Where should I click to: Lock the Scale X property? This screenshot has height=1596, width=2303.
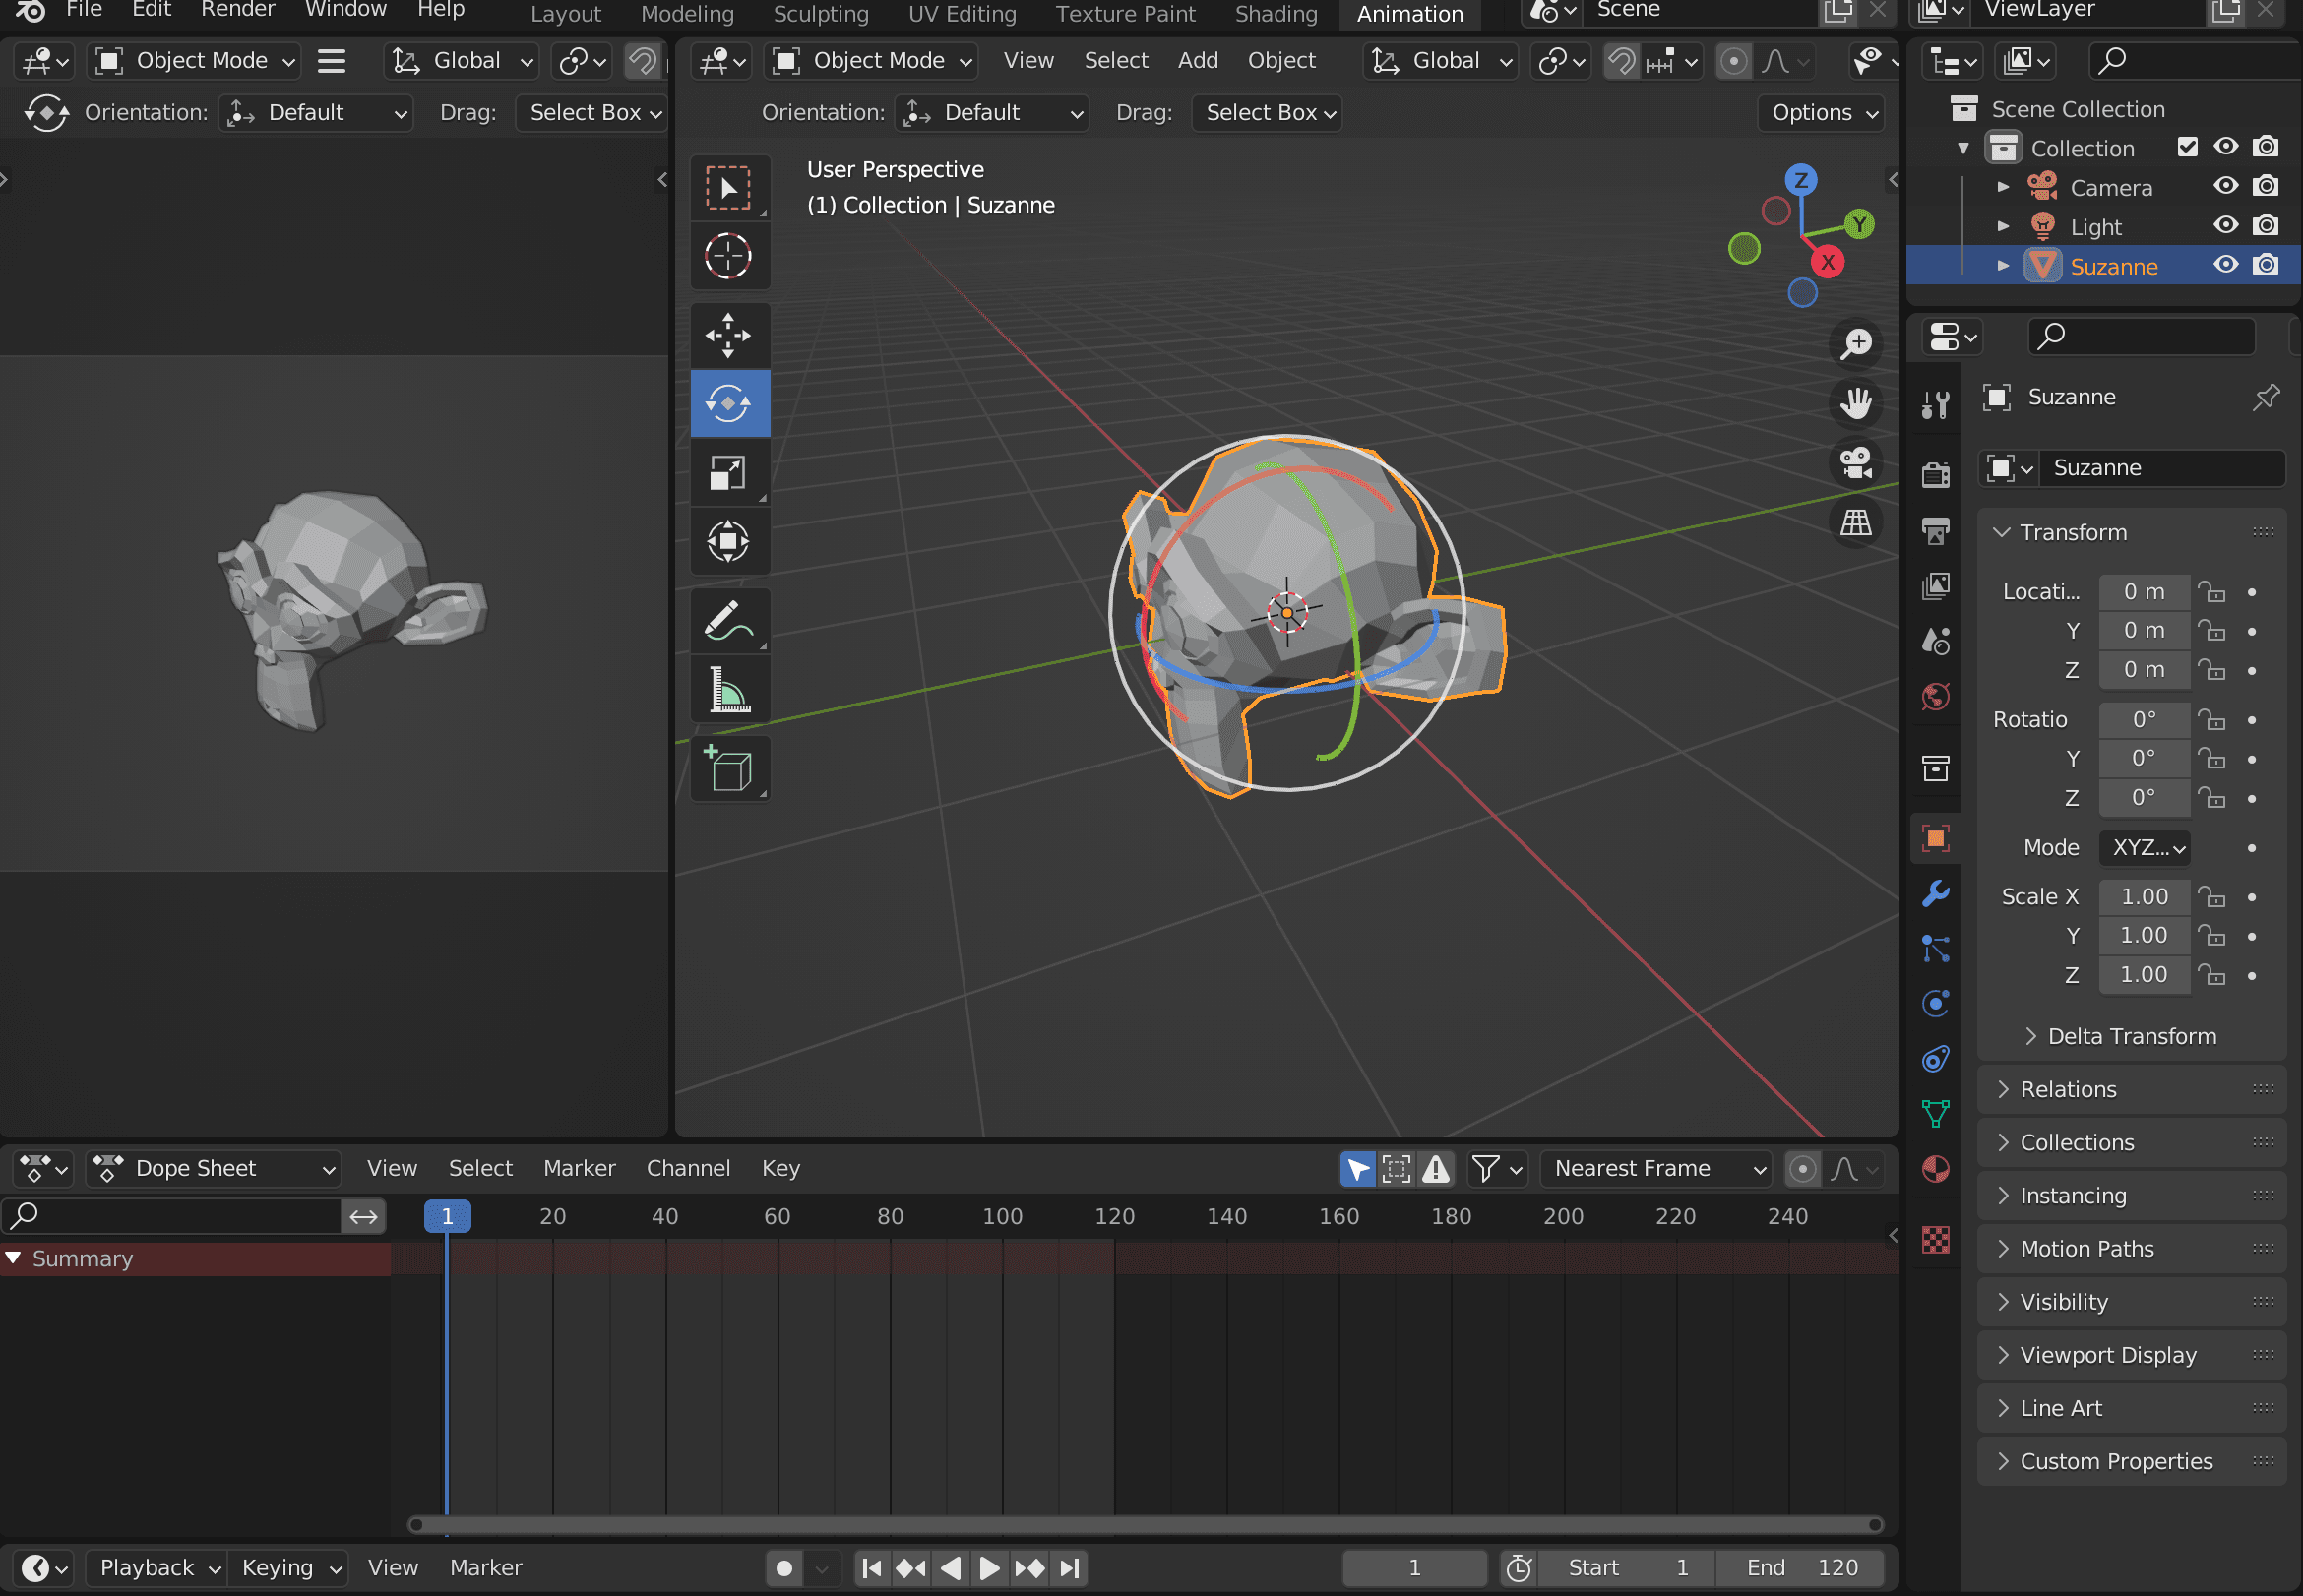[x=2211, y=897]
